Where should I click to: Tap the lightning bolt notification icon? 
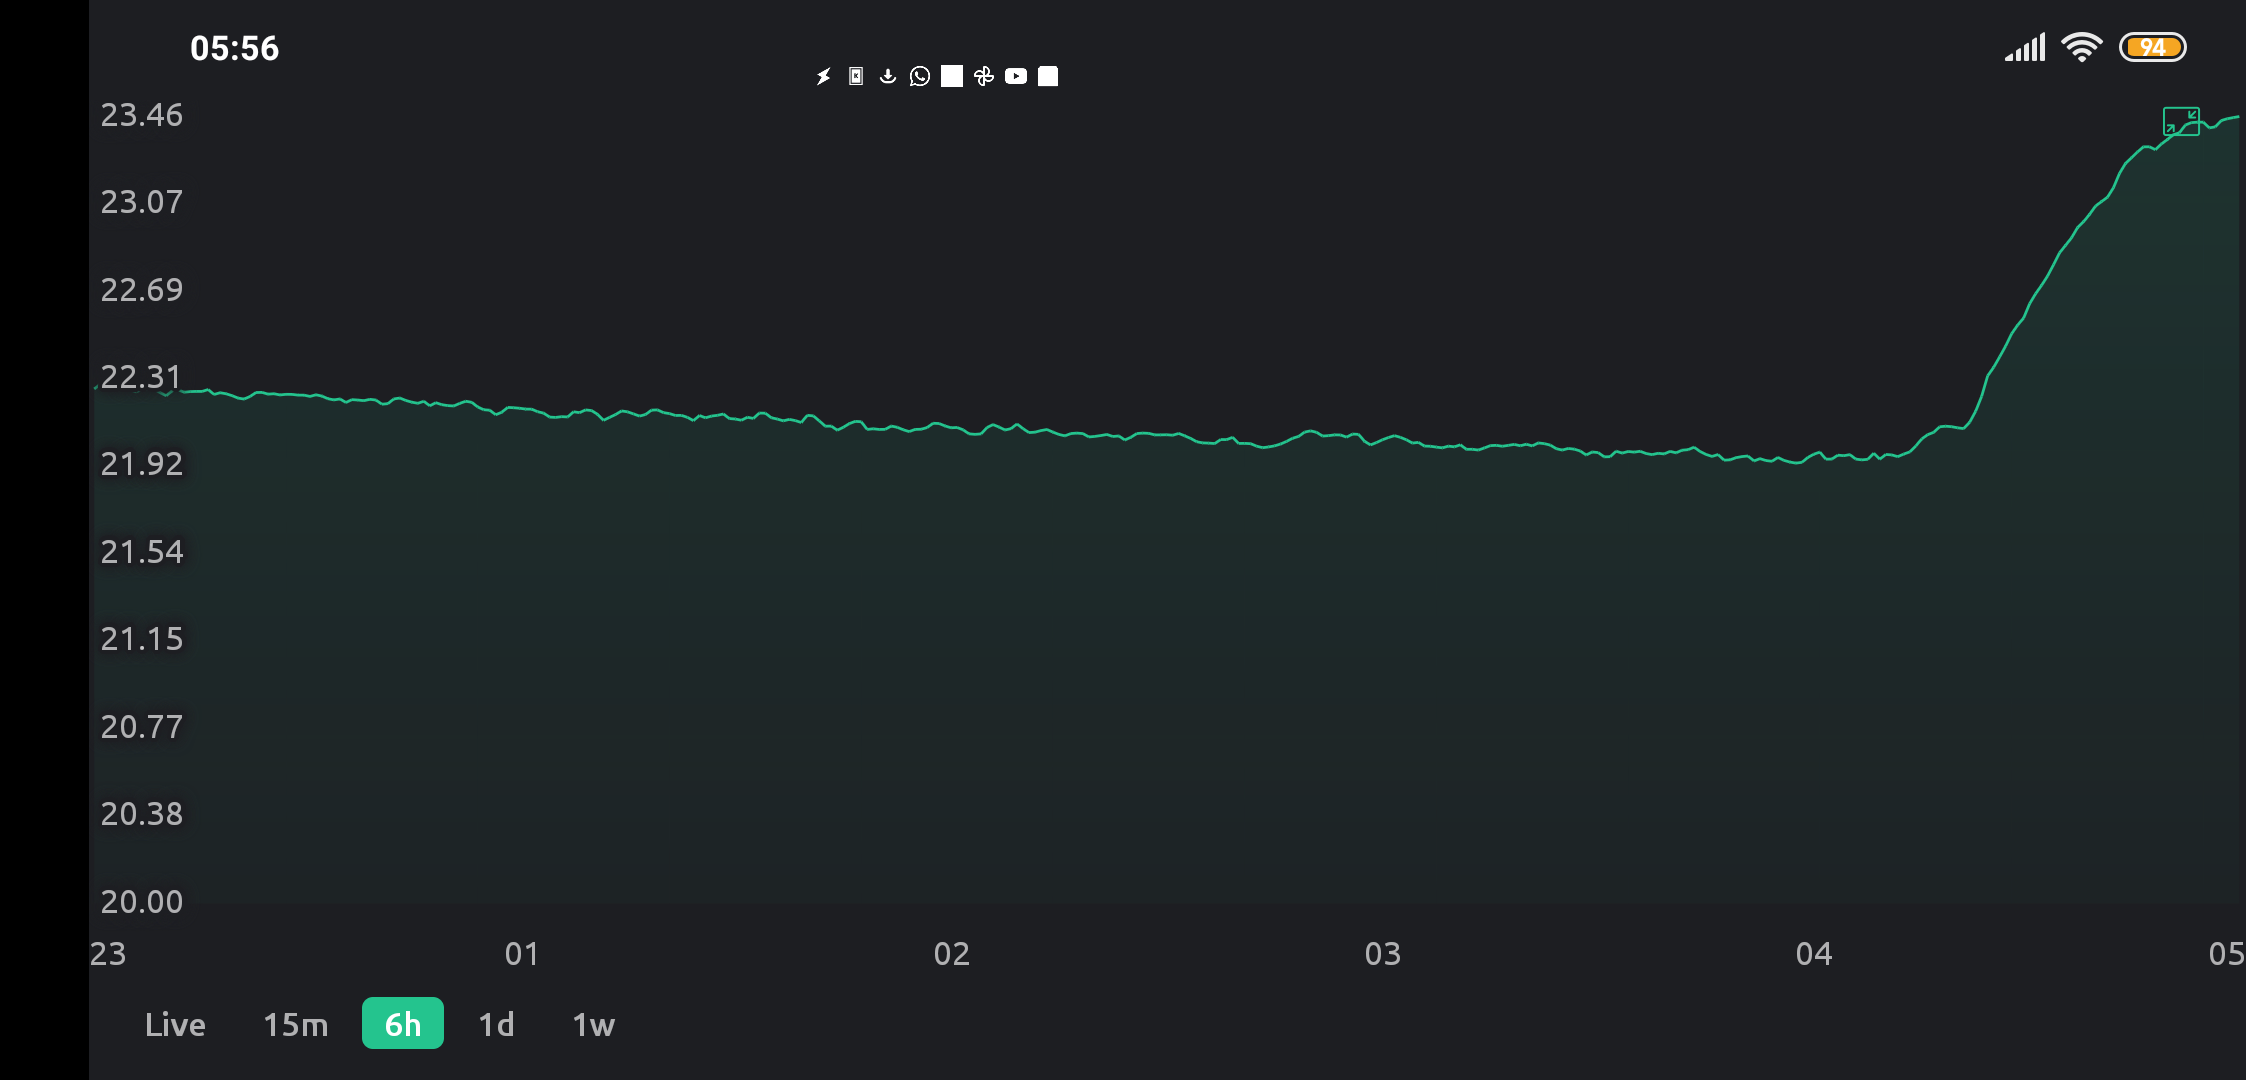point(824,76)
